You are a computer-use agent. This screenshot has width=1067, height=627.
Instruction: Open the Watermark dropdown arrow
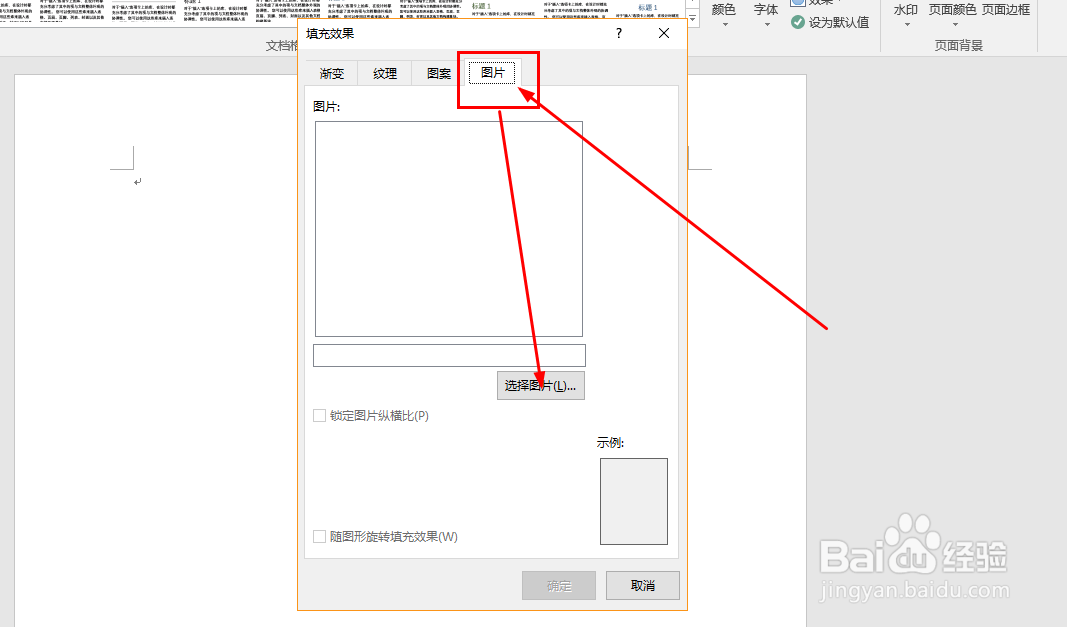905,25
